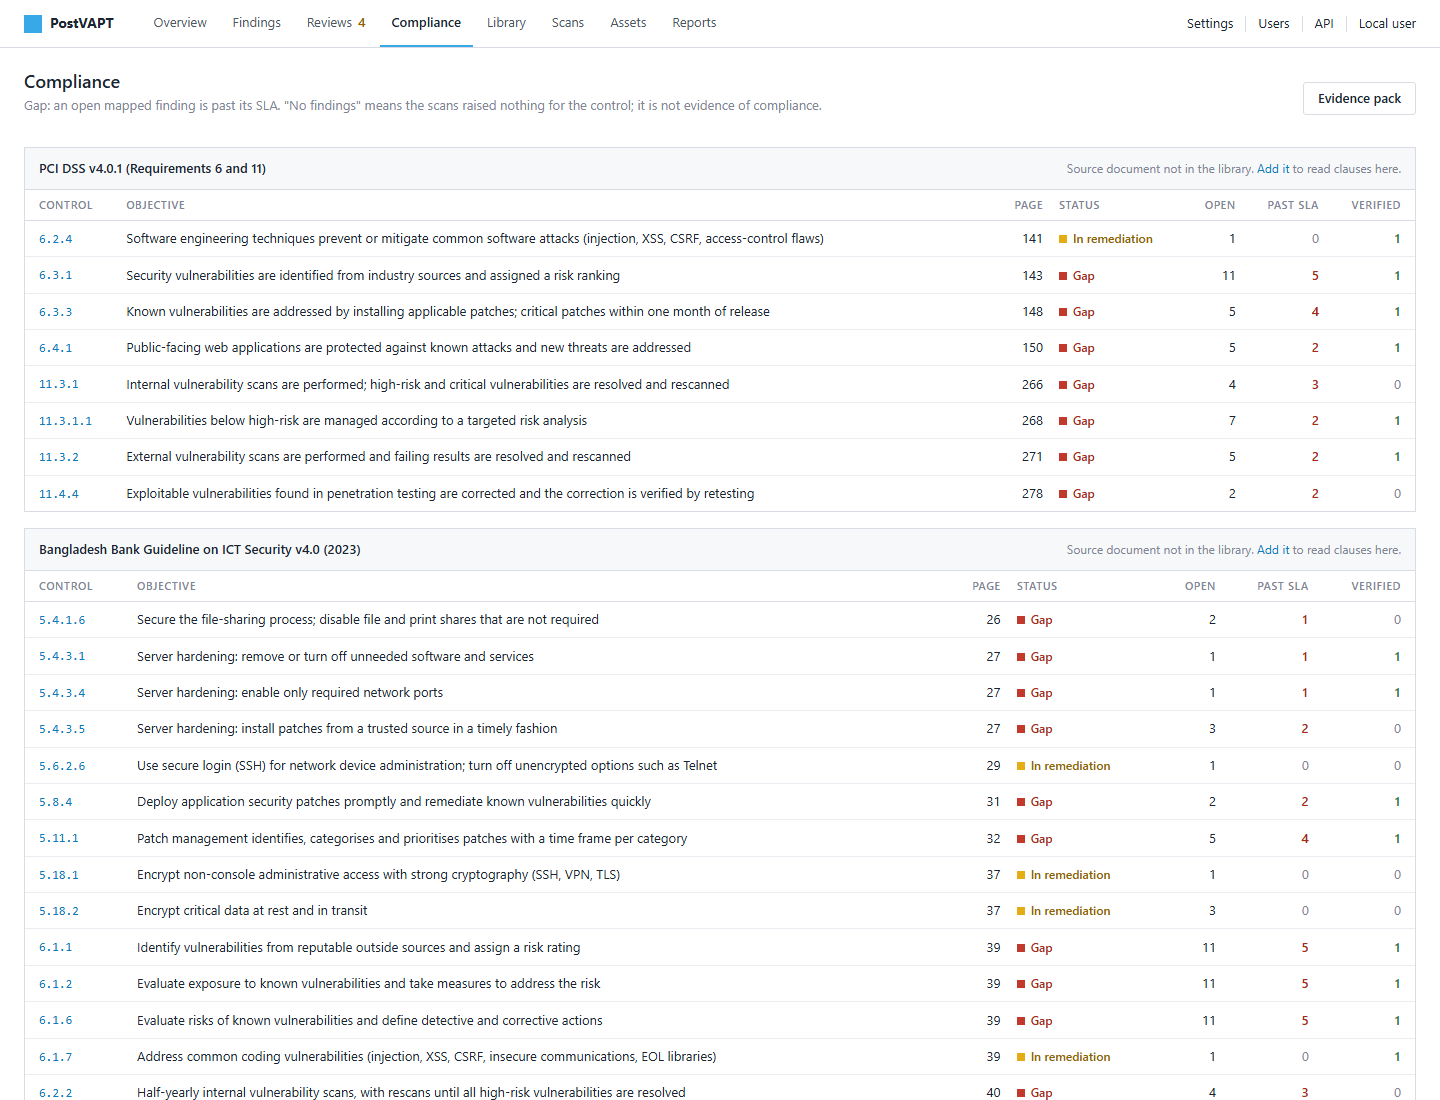The image size is (1440, 1100).
Task: Open control 6.1.6 link
Action: tap(56, 1021)
